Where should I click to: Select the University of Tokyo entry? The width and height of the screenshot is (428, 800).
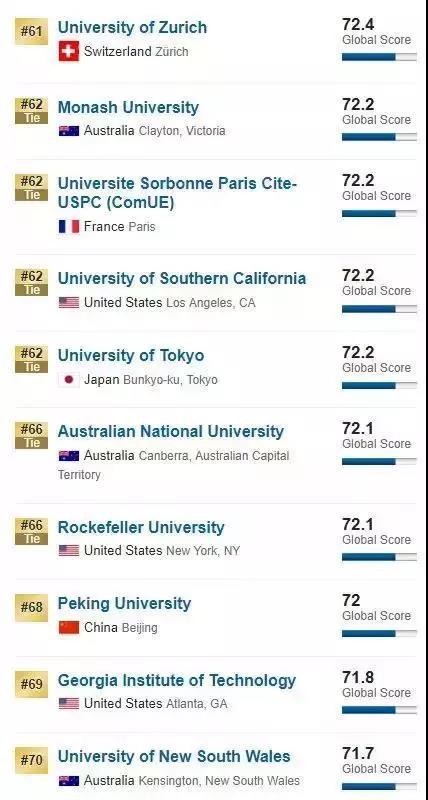[x=131, y=355]
